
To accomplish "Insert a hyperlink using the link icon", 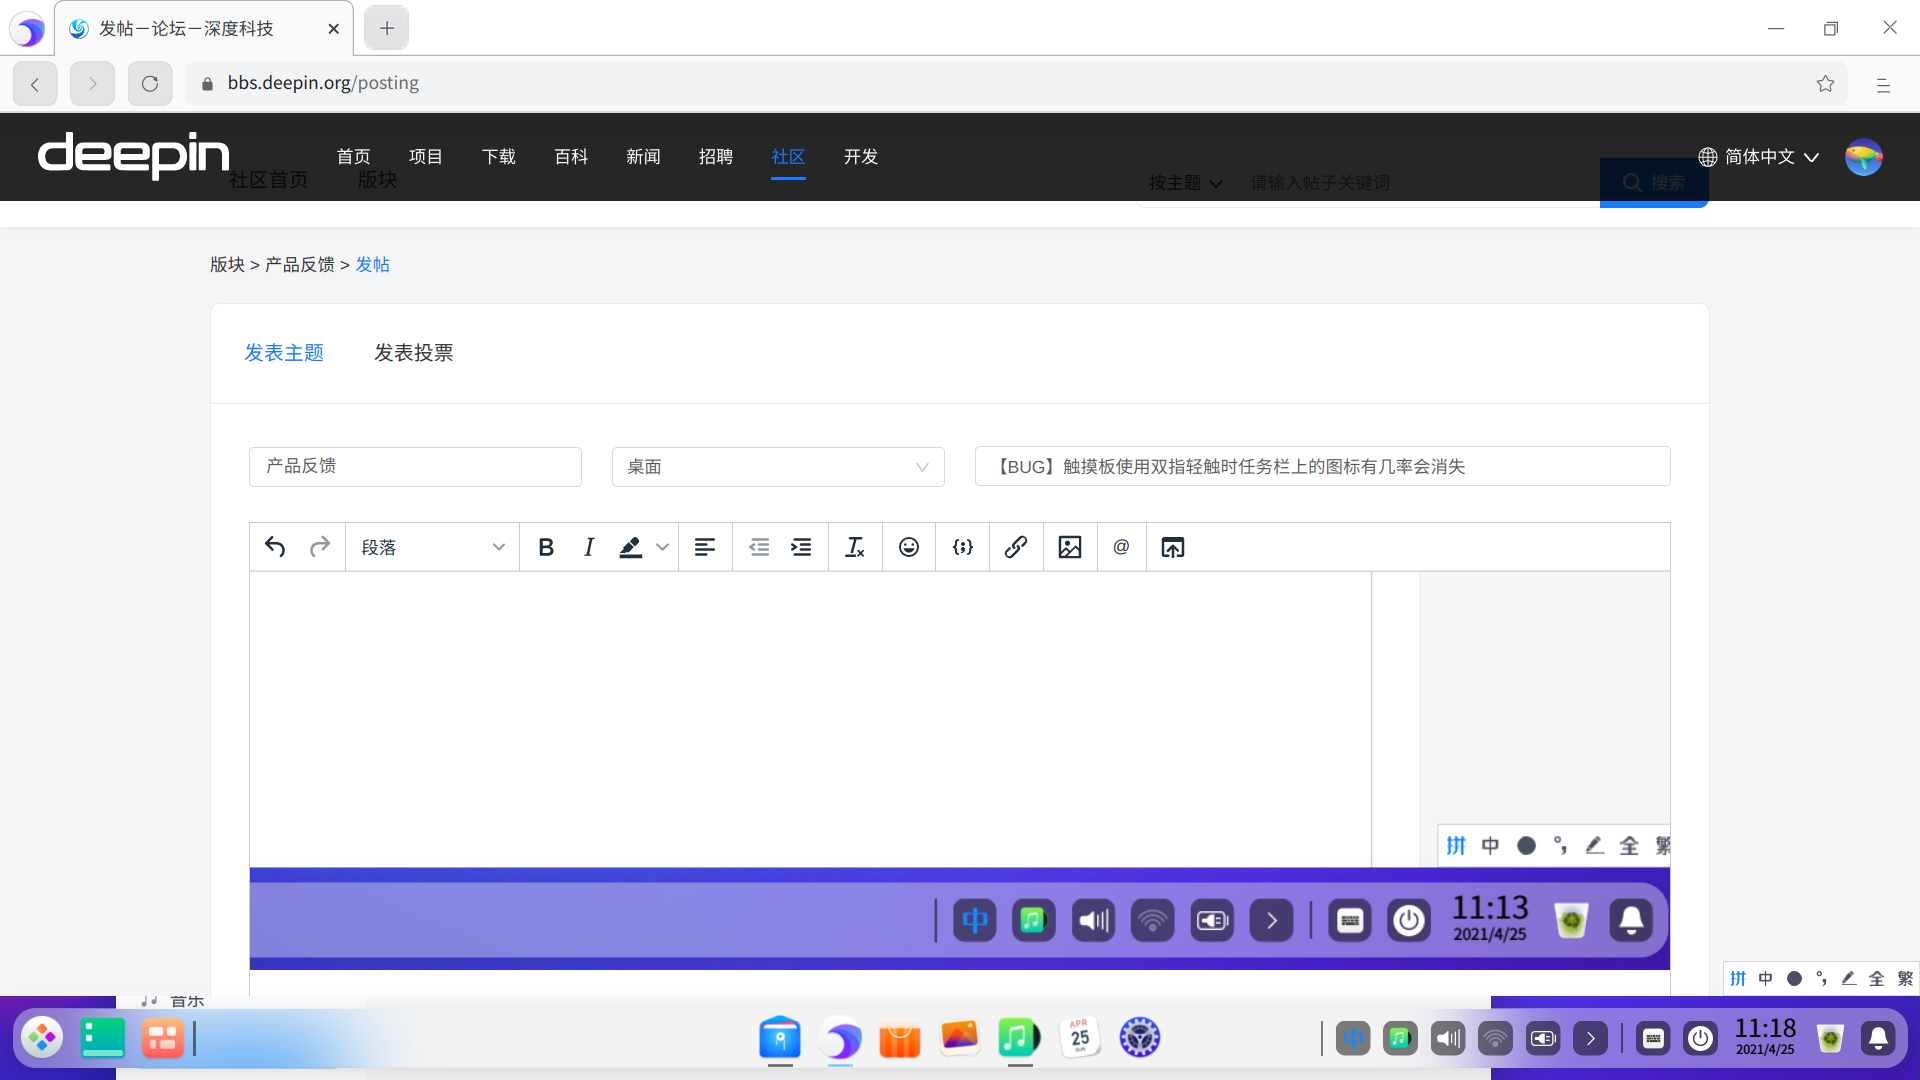I will [1016, 547].
